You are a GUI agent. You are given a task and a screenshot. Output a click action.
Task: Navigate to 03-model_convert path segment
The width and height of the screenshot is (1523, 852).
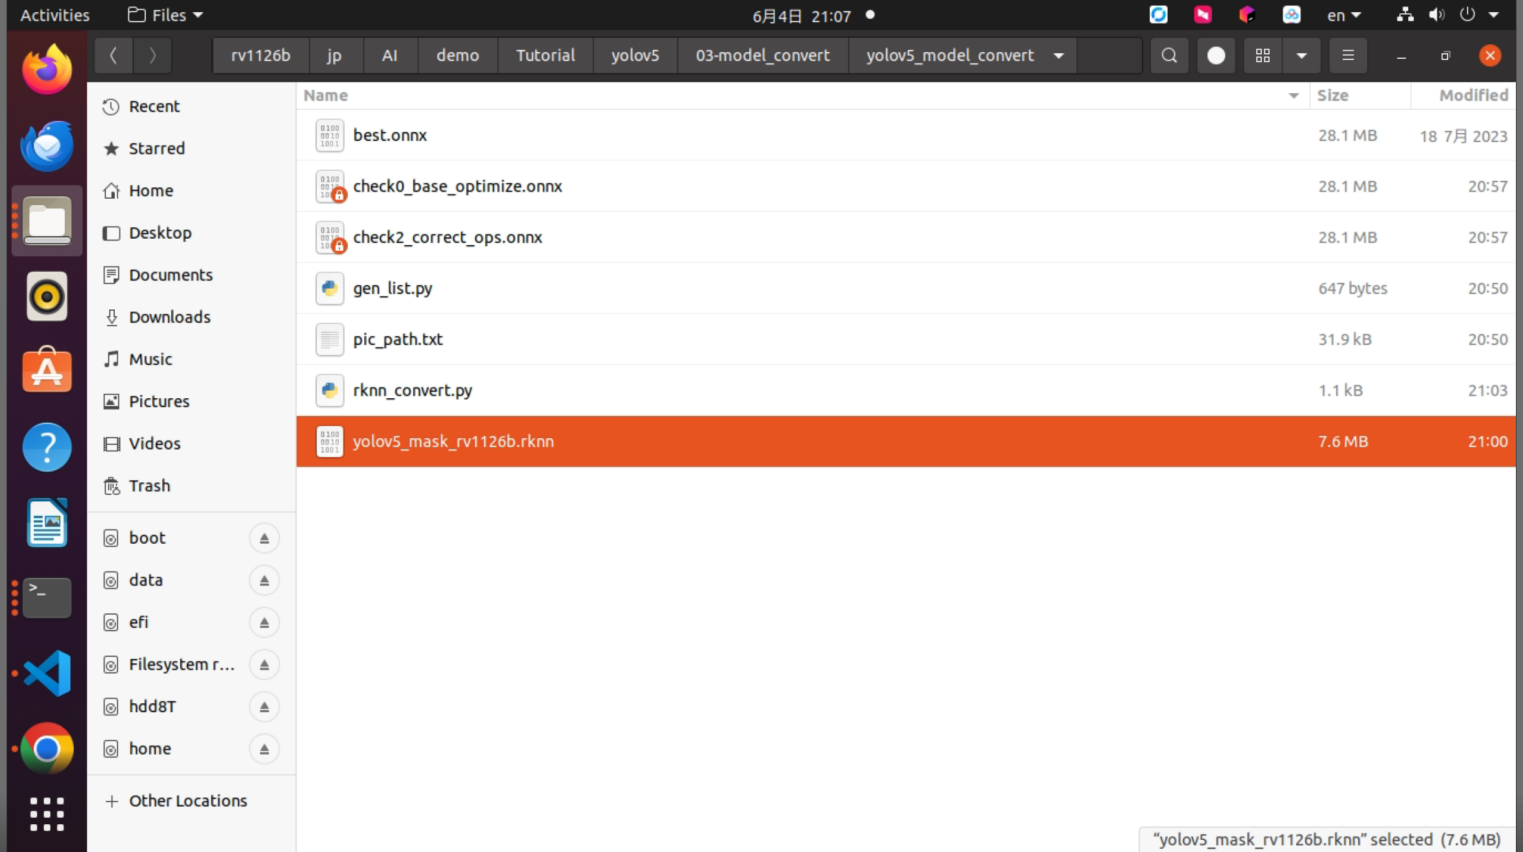point(763,56)
